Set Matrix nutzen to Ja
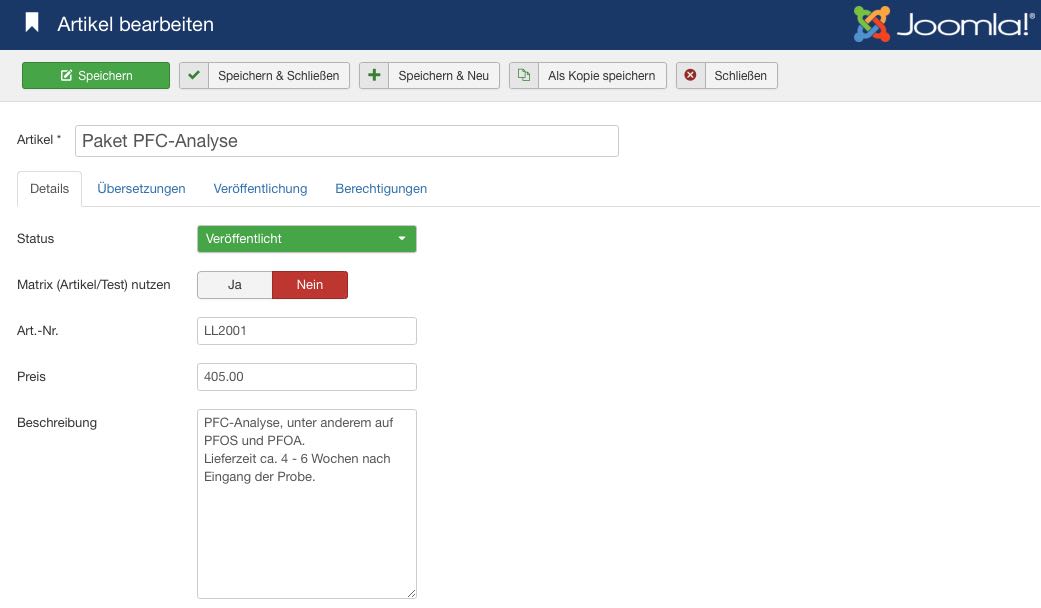The image size is (1041, 608). pos(235,285)
